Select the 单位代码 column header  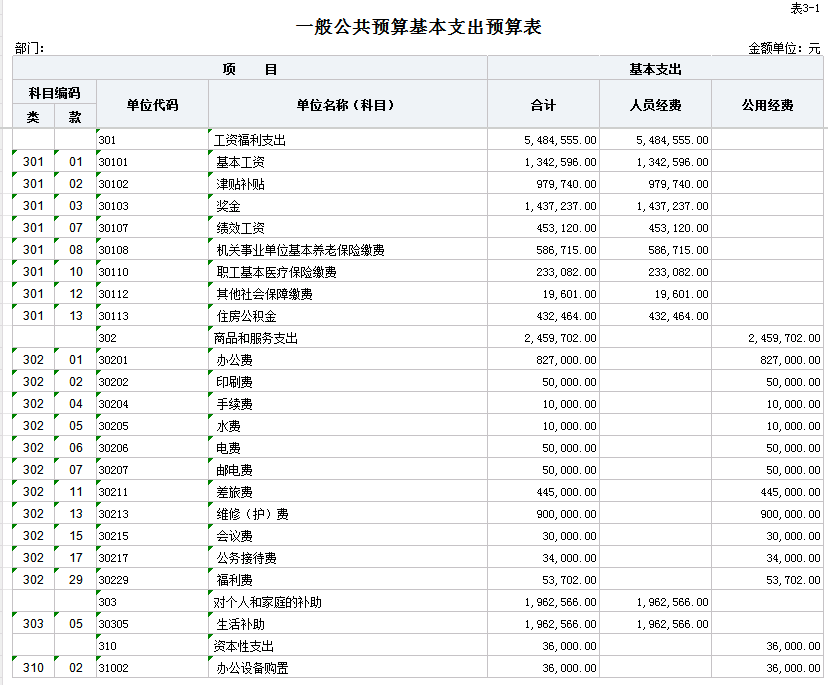click(153, 105)
